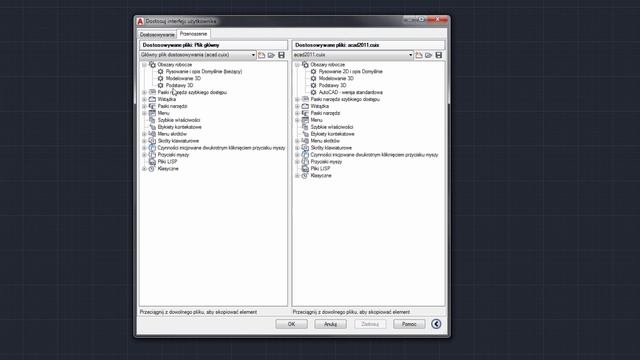This screenshot has height=360, width=640.
Task: Open file icon in acad2011.cuix pane
Action: [x=429, y=55]
